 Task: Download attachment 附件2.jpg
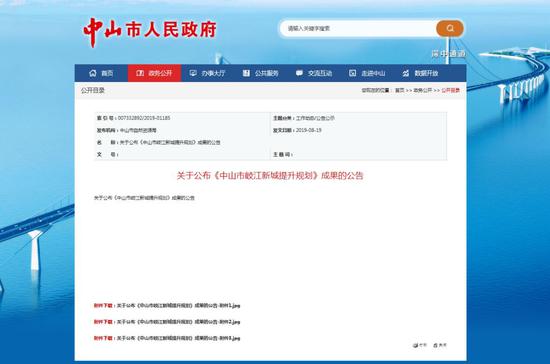[178, 322]
